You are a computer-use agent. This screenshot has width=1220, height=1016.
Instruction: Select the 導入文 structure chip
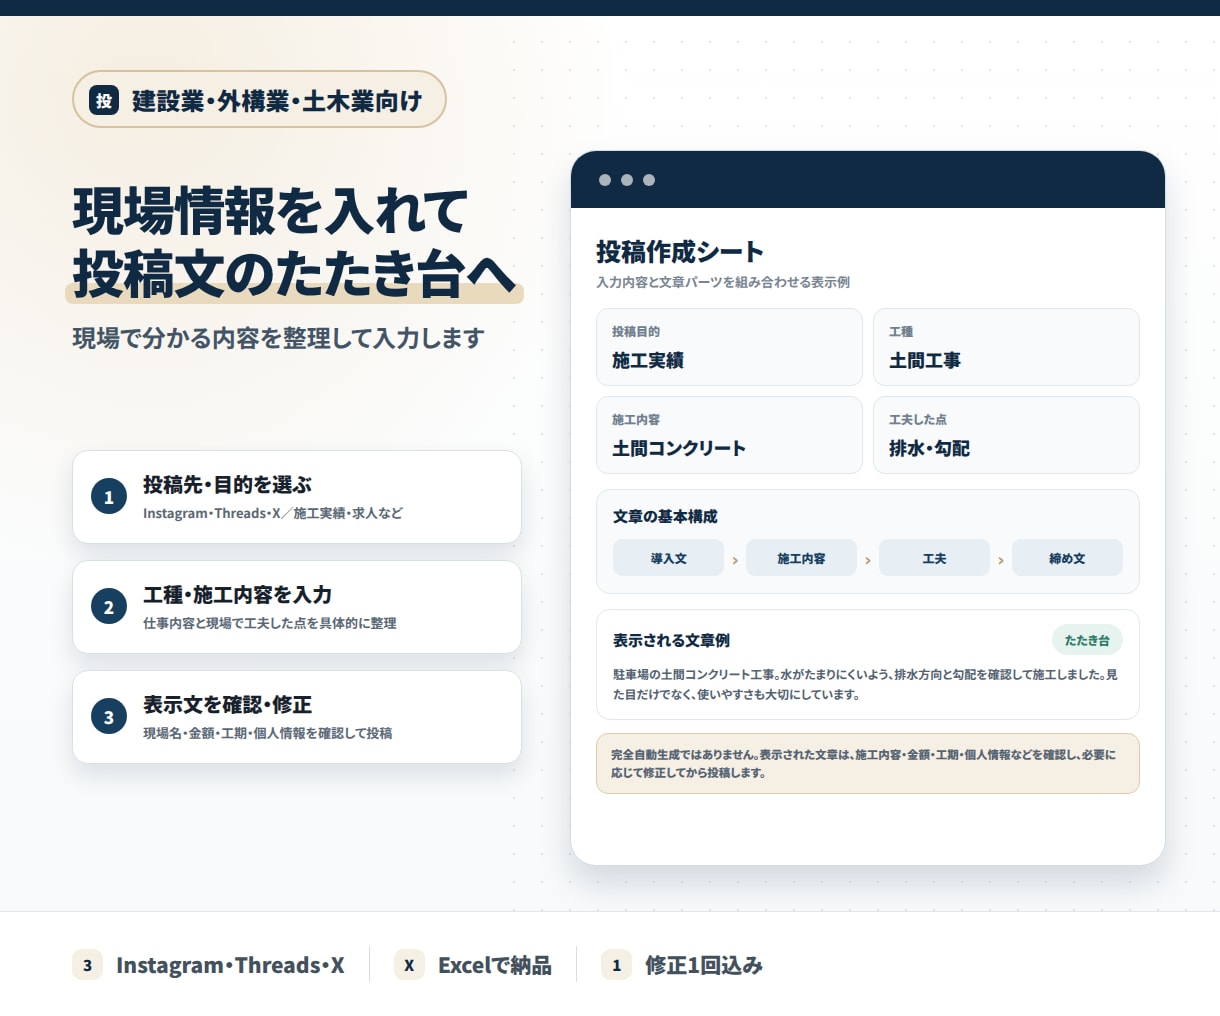point(668,558)
